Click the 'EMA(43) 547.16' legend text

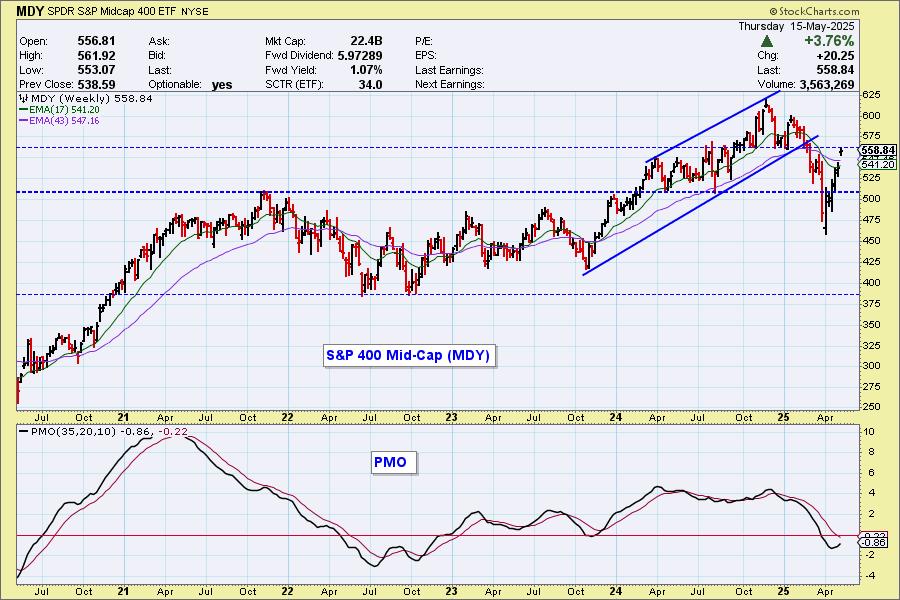click(x=64, y=121)
